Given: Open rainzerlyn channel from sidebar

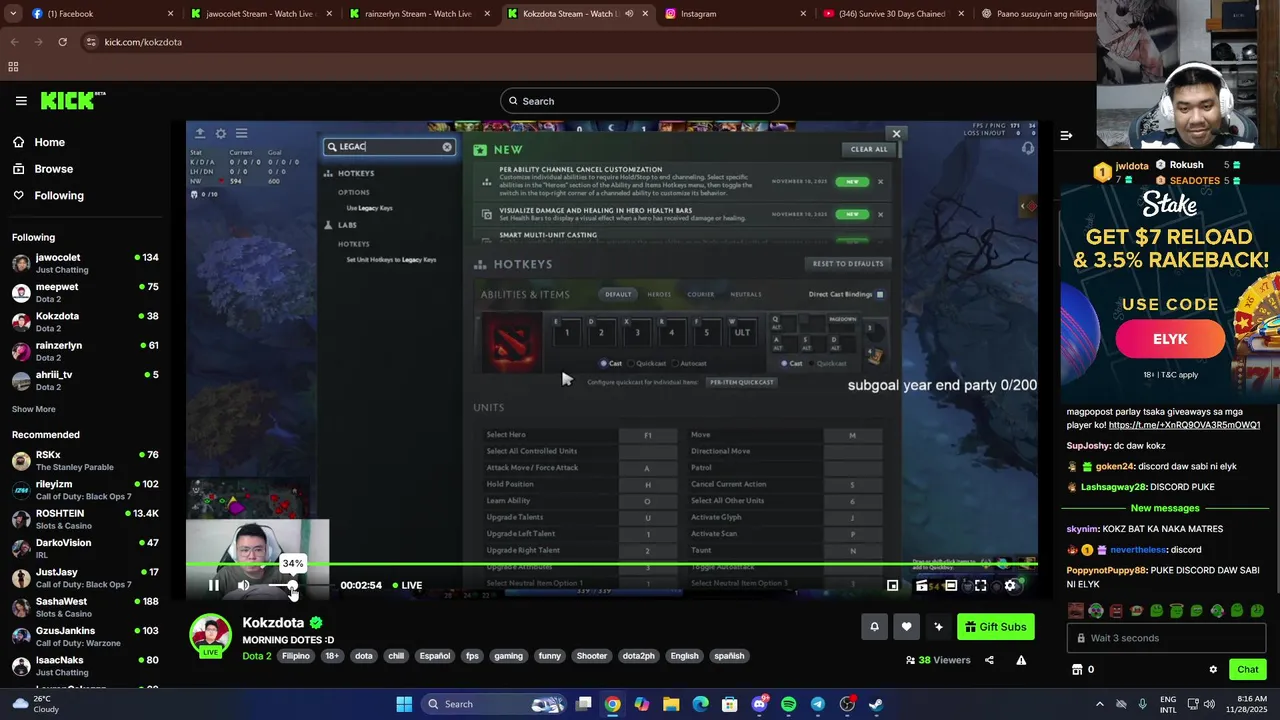Looking at the screenshot, I should click(x=86, y=351).
